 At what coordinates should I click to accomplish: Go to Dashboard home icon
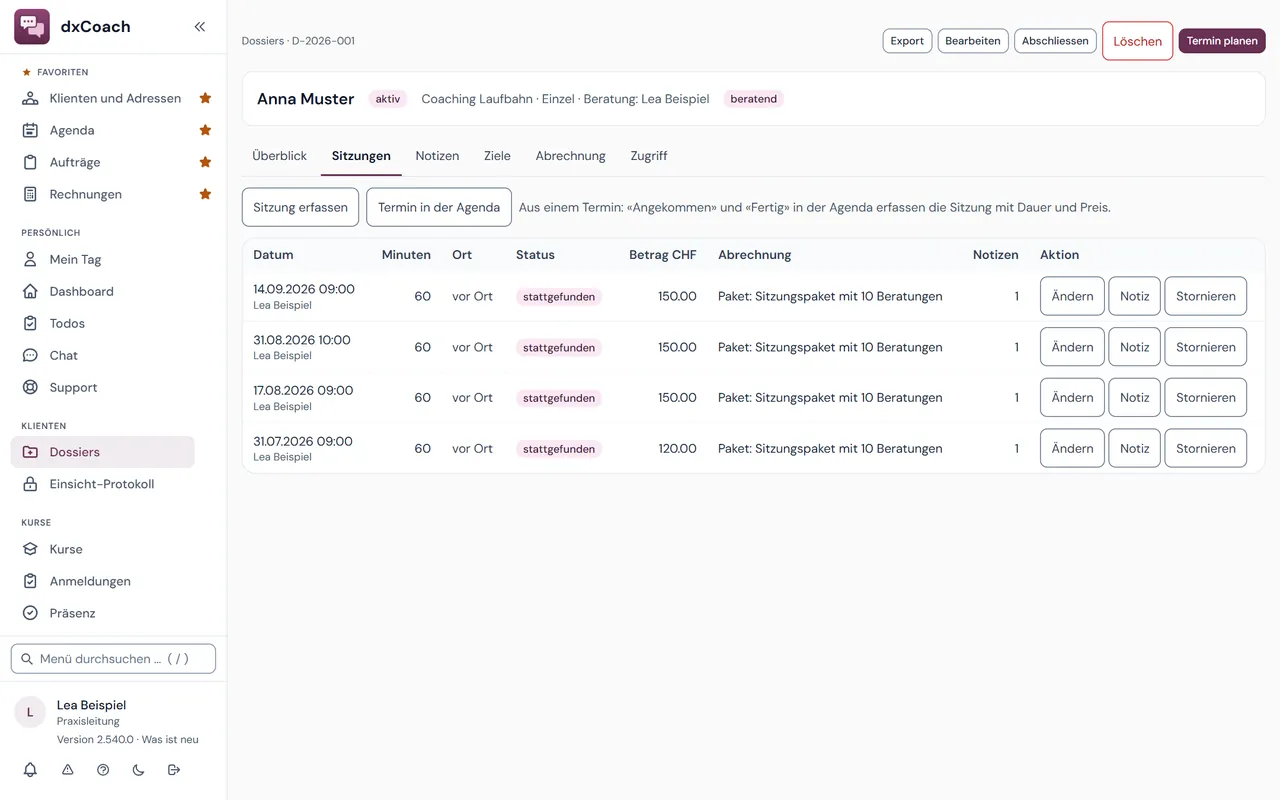[30, 291]
